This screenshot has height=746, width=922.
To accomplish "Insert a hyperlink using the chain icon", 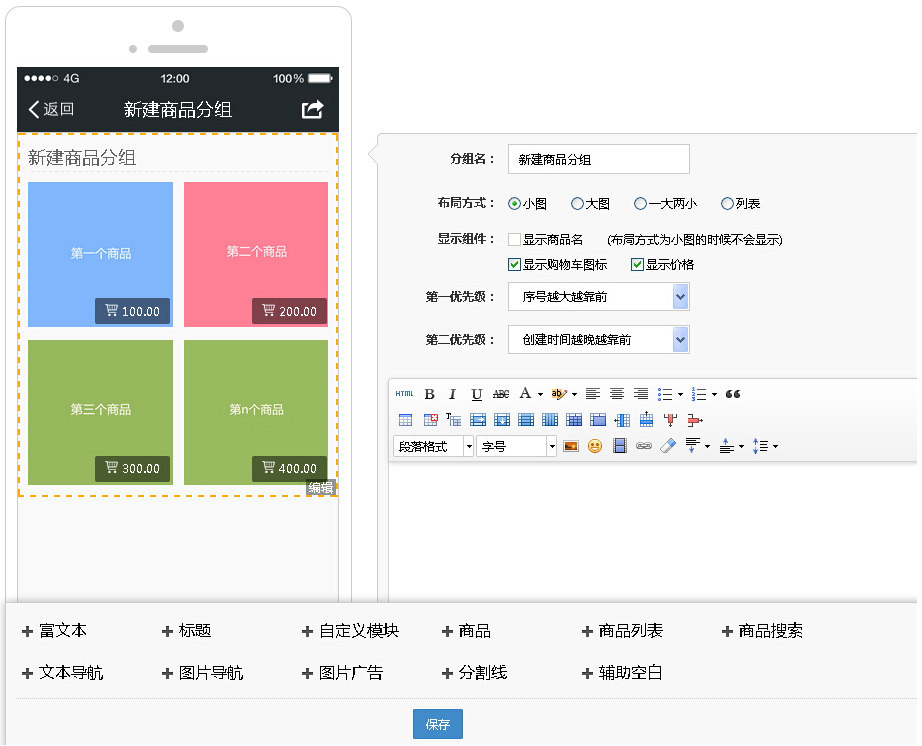I will tap(644, 446).
